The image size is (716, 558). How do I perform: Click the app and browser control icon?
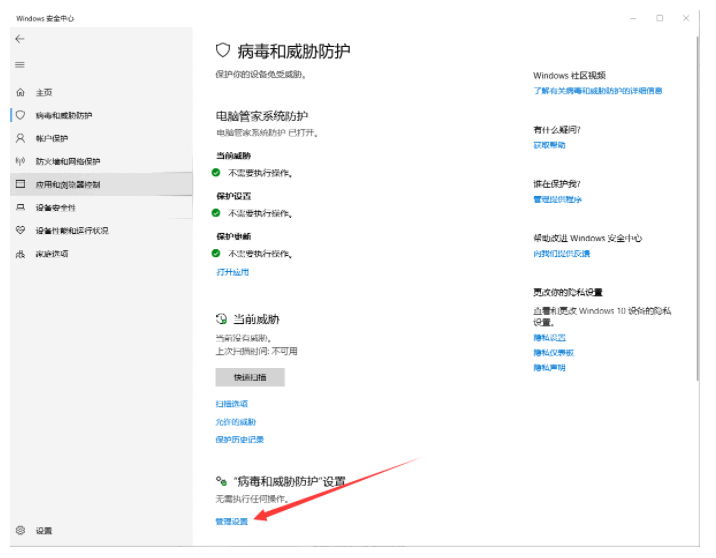pyautogui.click(x=20, y=184)
